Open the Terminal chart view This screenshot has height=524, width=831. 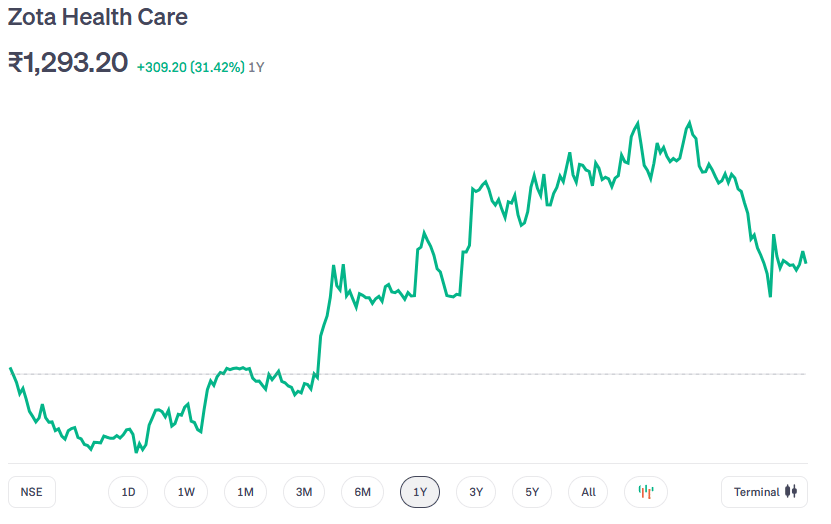click(763, 492)
